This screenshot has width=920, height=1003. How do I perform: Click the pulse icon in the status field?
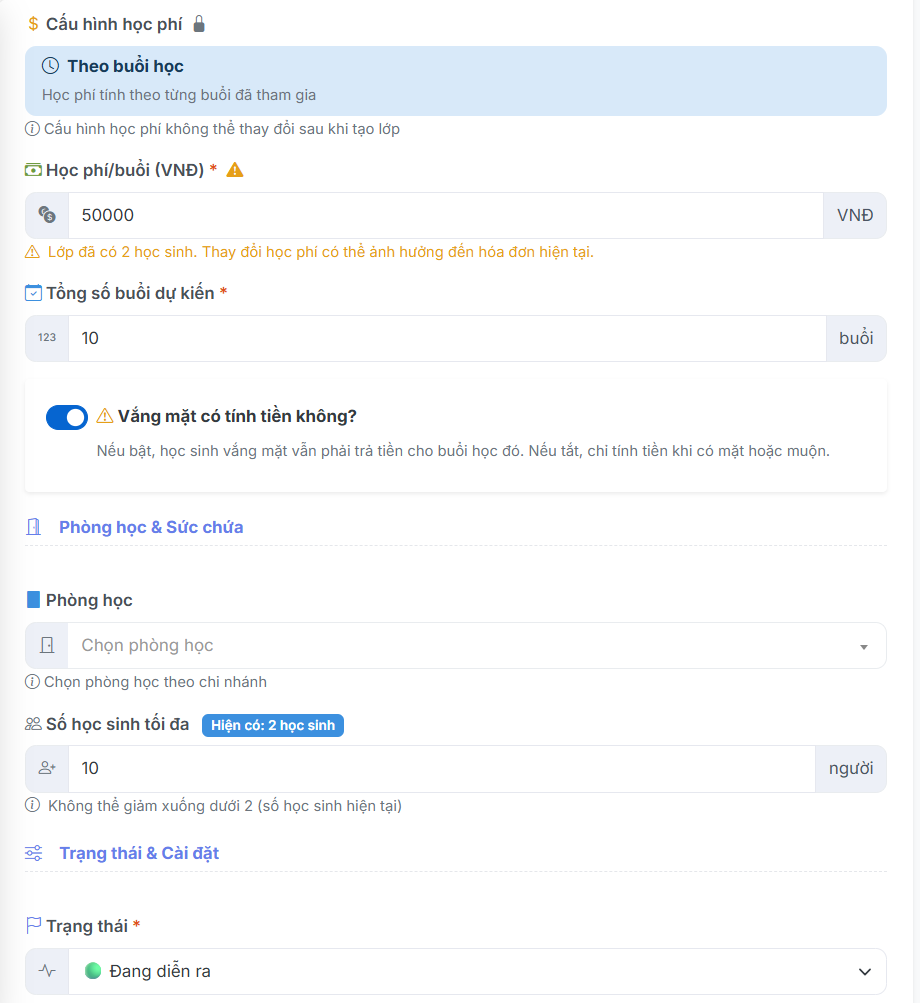click(47, 971)
